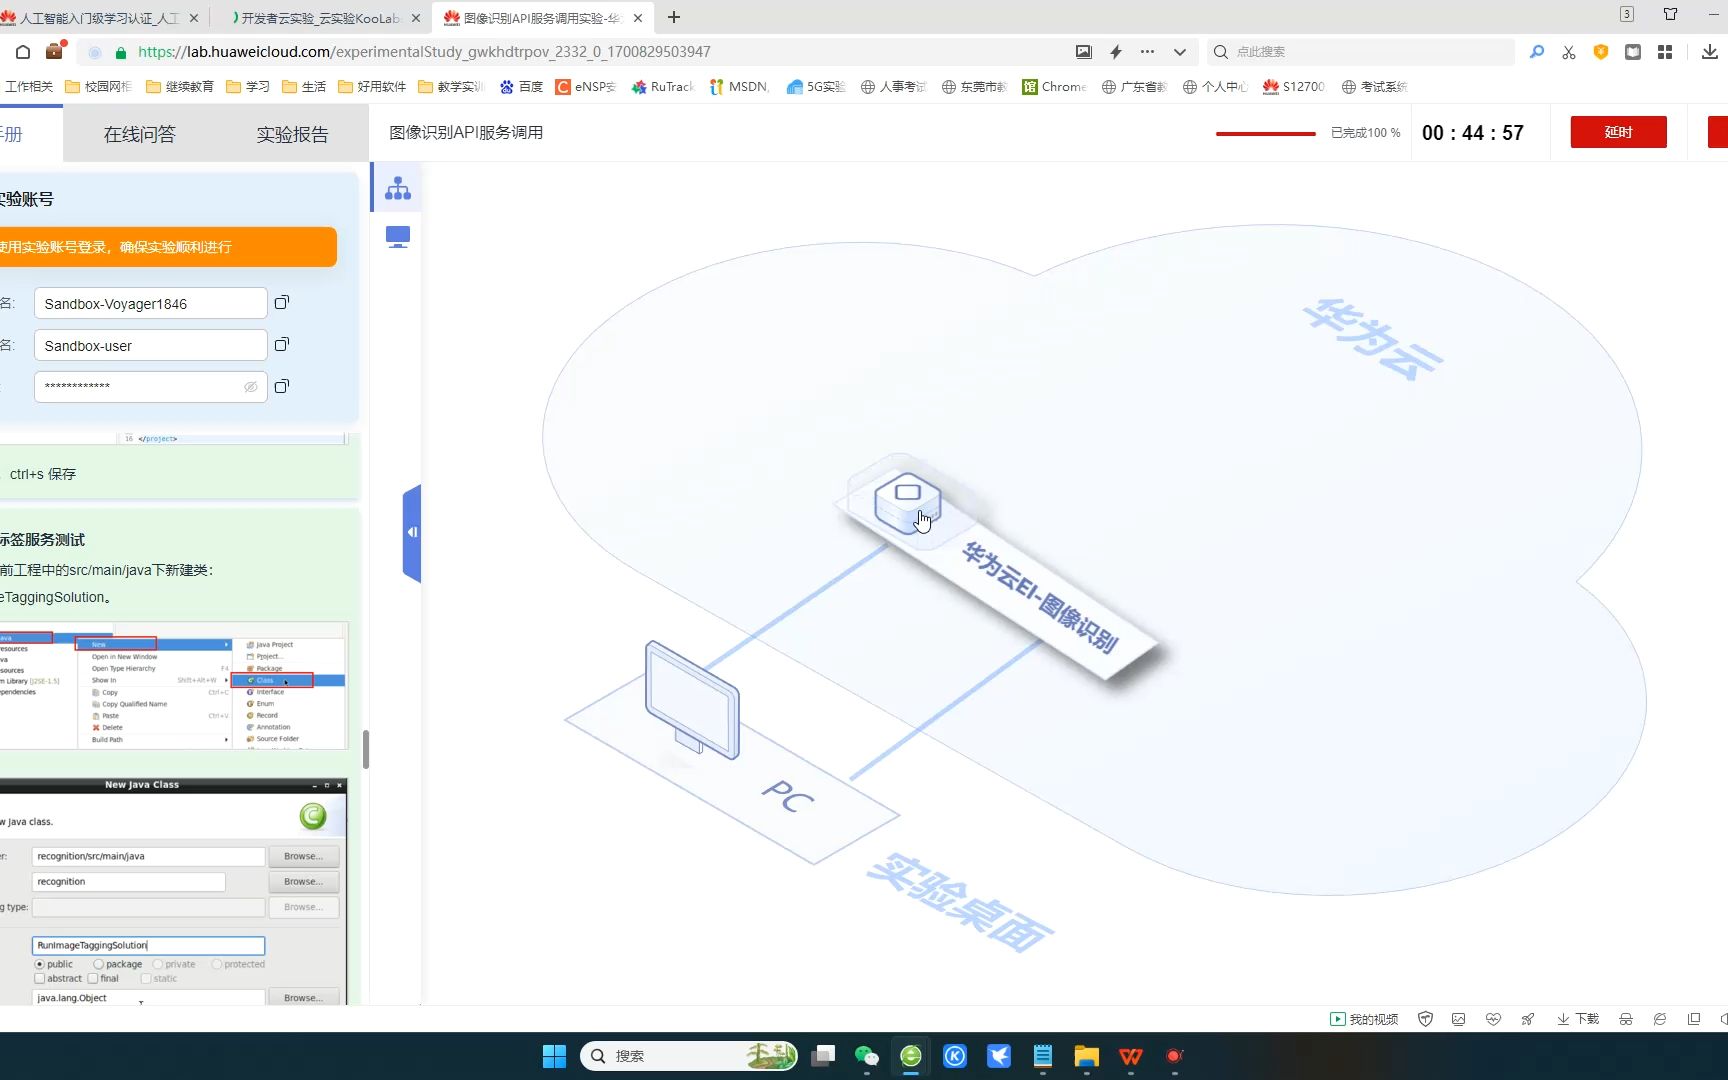Open WPS Office from taskbar
Viewport: 1728px width, 1080px height.
click(x=1130, y=1056)
